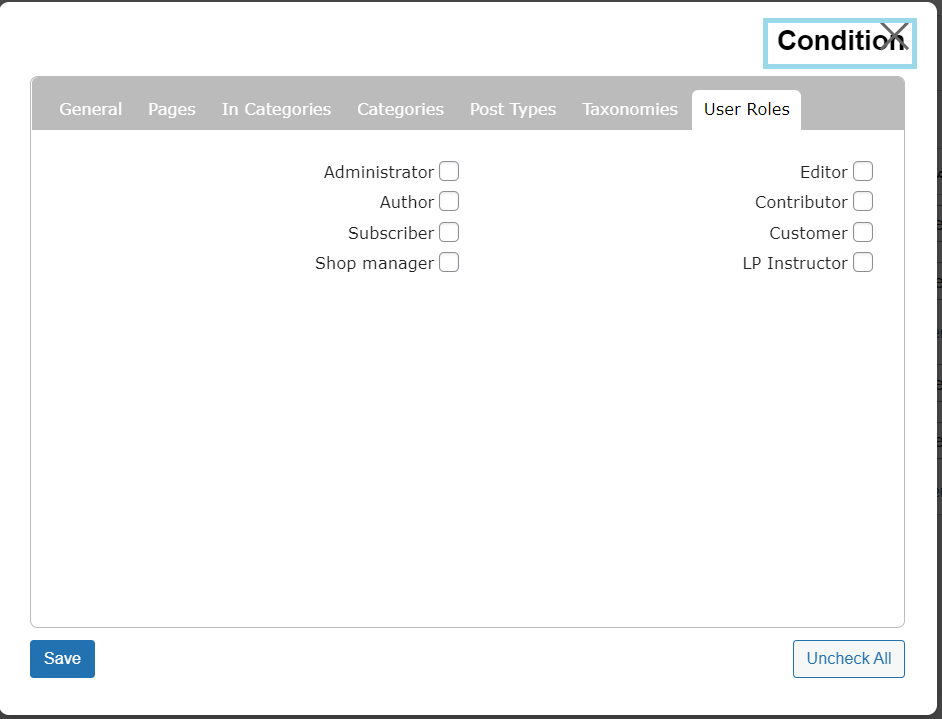Enable the Administrator checkbox
The width and height of the screenshot is (942, 719).
point(449,172)
